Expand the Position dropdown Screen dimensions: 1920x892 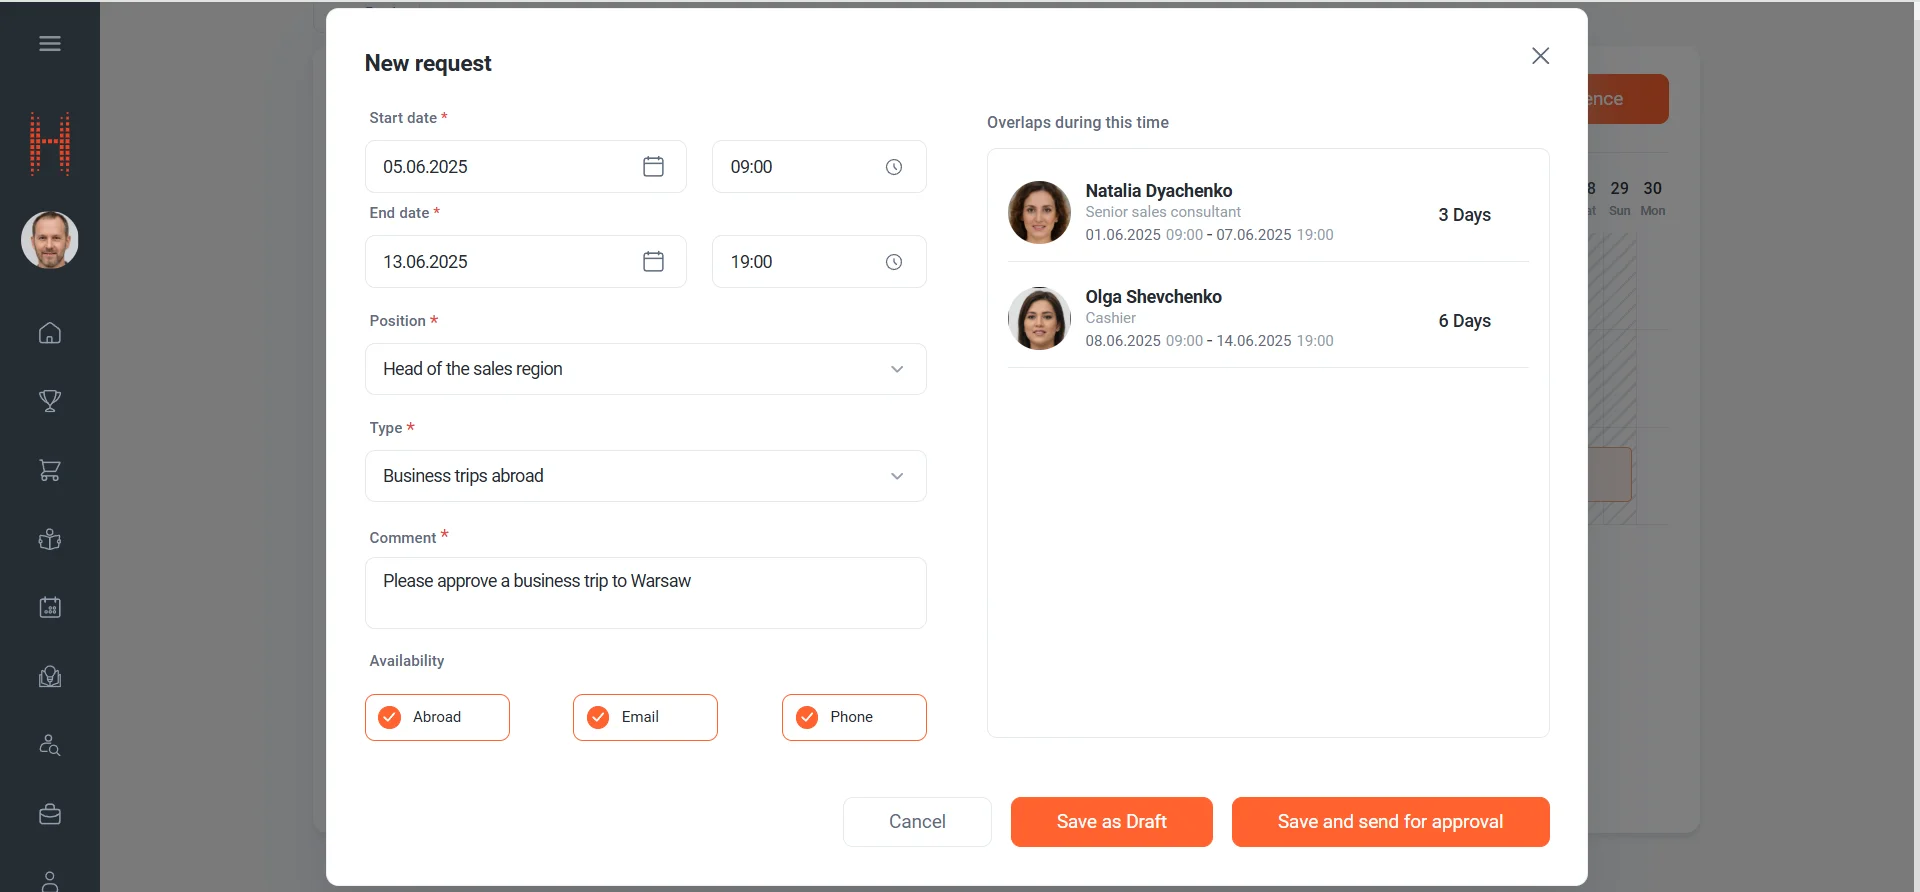pyautogui.click(x=645, y=369)
